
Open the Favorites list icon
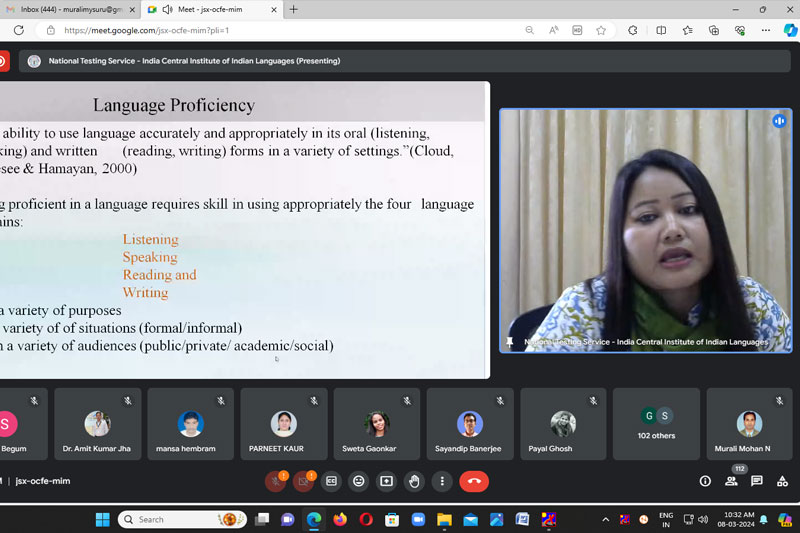[688, 30]
